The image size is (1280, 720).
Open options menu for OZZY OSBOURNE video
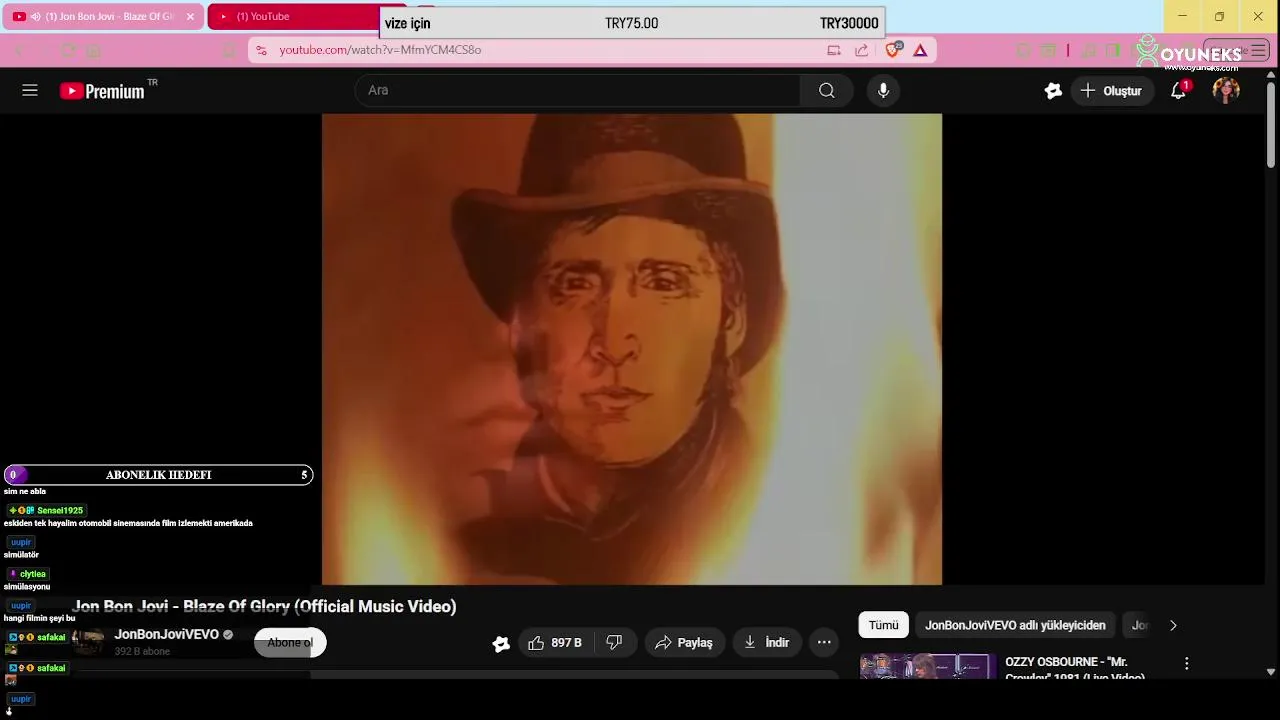[1187, 663]
